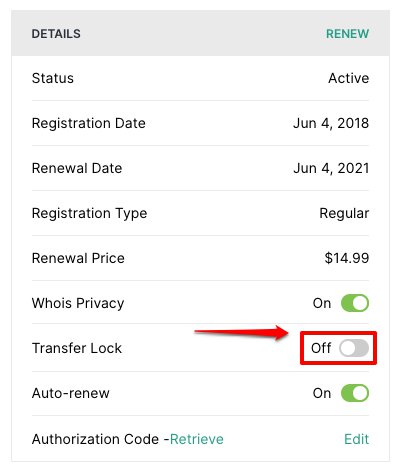Click the Renewal Date value Jun 4, 2021

pyautogui.click(x=331, y=168)
